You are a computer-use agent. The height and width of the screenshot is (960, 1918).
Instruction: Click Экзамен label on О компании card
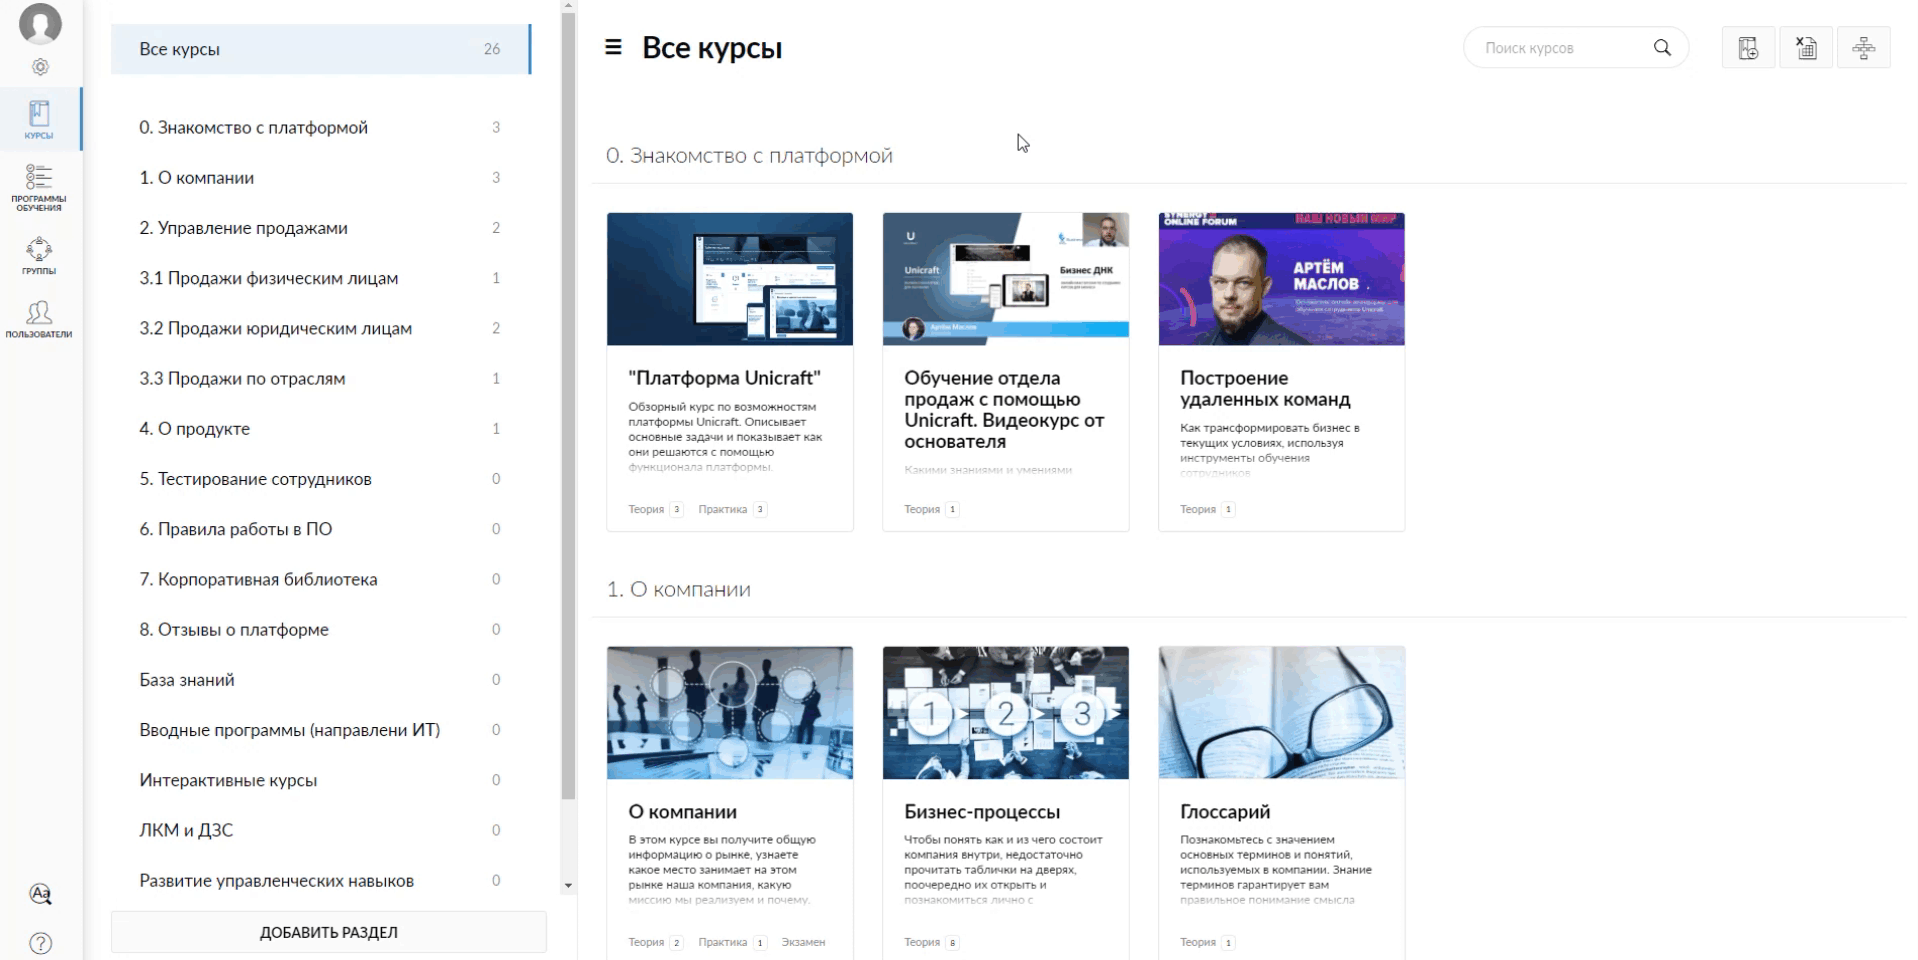pos(803,942)
